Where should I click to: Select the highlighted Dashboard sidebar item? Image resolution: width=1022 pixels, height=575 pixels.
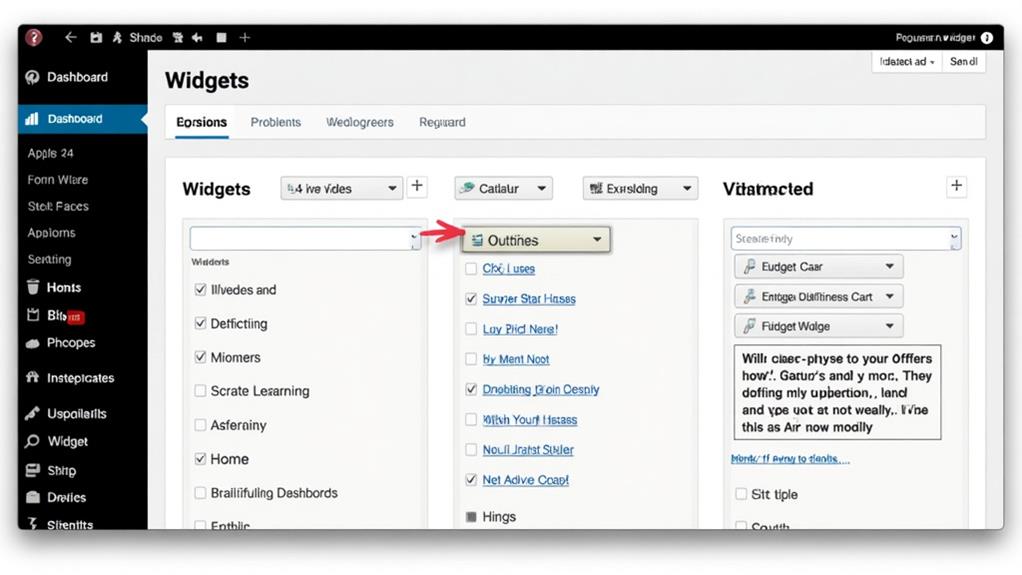pyautogui.click(x=82, y=119)
